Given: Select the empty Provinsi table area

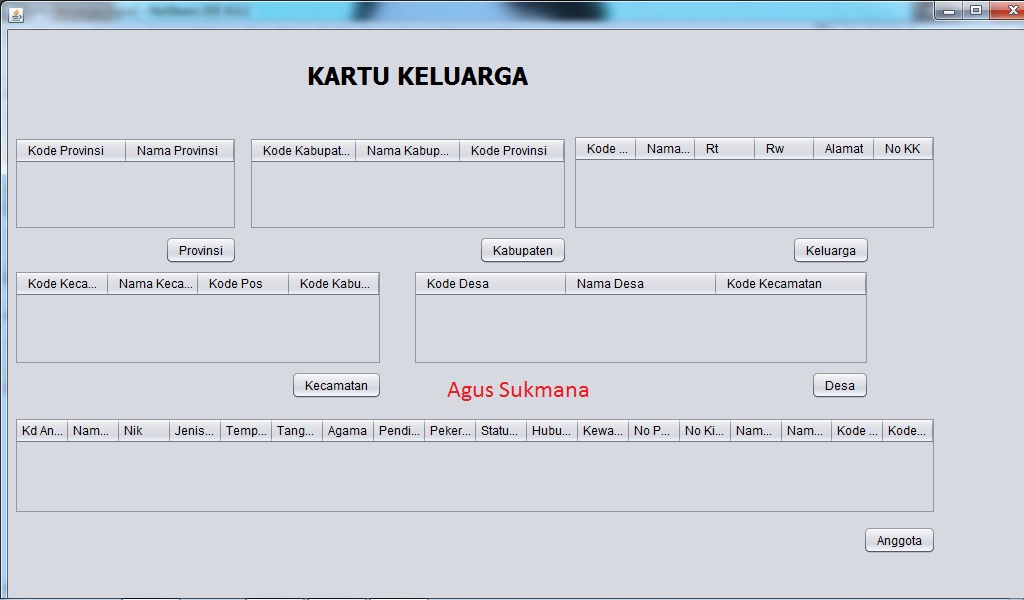Looking at the screenshot, I should pyautogui.click(x=125, y=195).
